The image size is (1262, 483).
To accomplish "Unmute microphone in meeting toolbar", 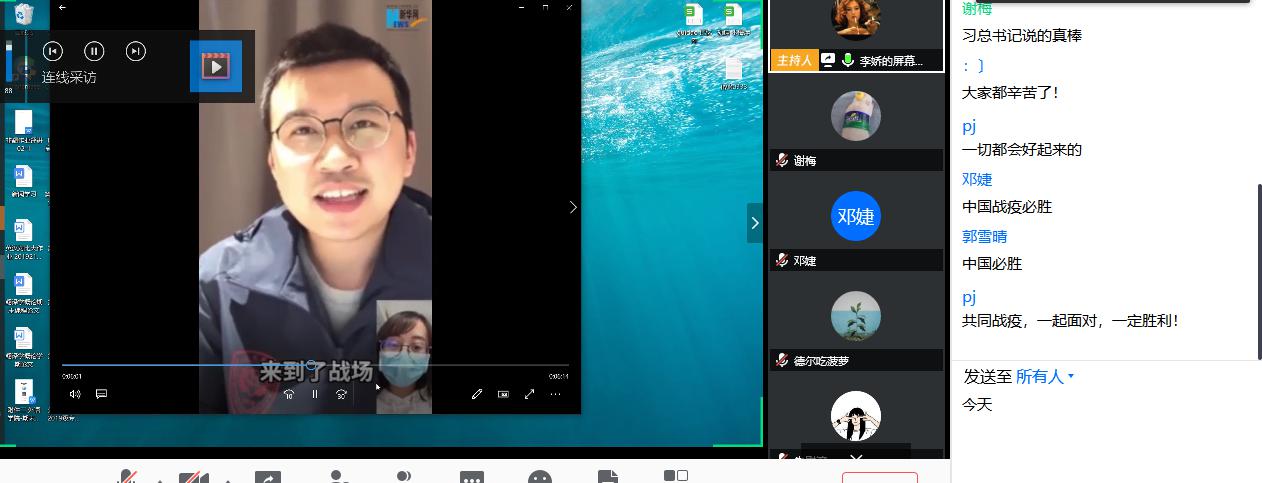I will (x=127, y=477).
